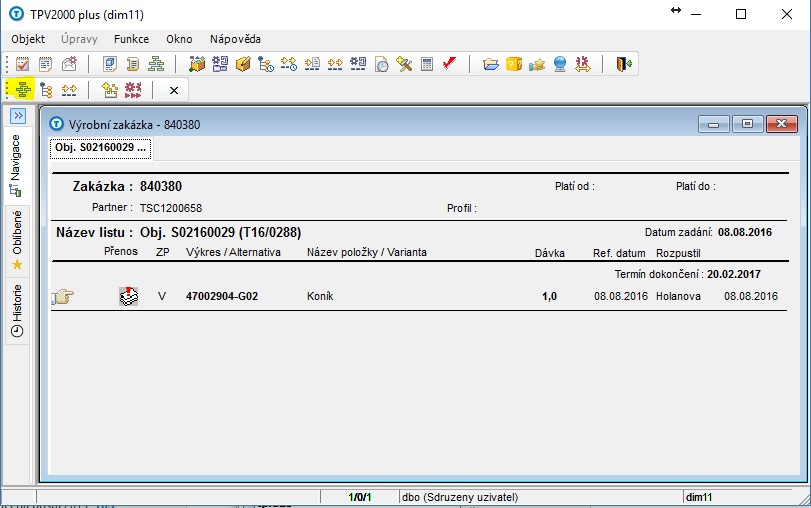Image resolution: width=811 pixels, height=508 pixels.
Task: Click the envelope with gear toolbar icon
Action: click(x=69, y=64)
